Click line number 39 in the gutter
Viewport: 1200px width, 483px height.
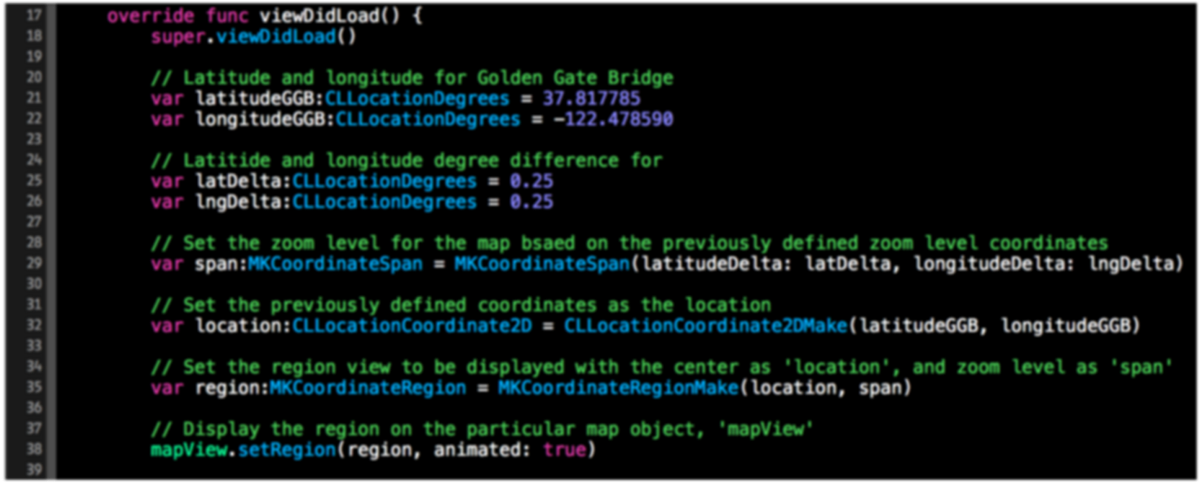(35, 468)
